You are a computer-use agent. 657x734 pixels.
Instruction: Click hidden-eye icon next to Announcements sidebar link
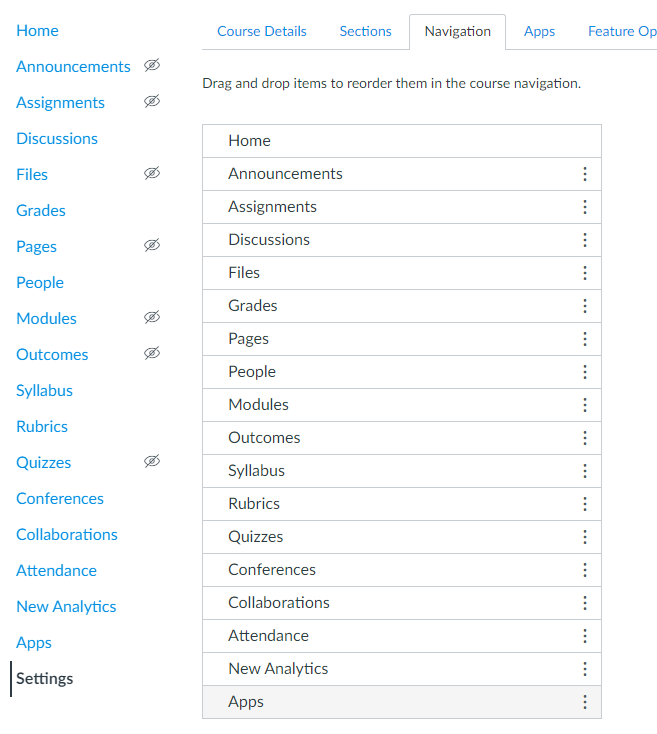151,66
